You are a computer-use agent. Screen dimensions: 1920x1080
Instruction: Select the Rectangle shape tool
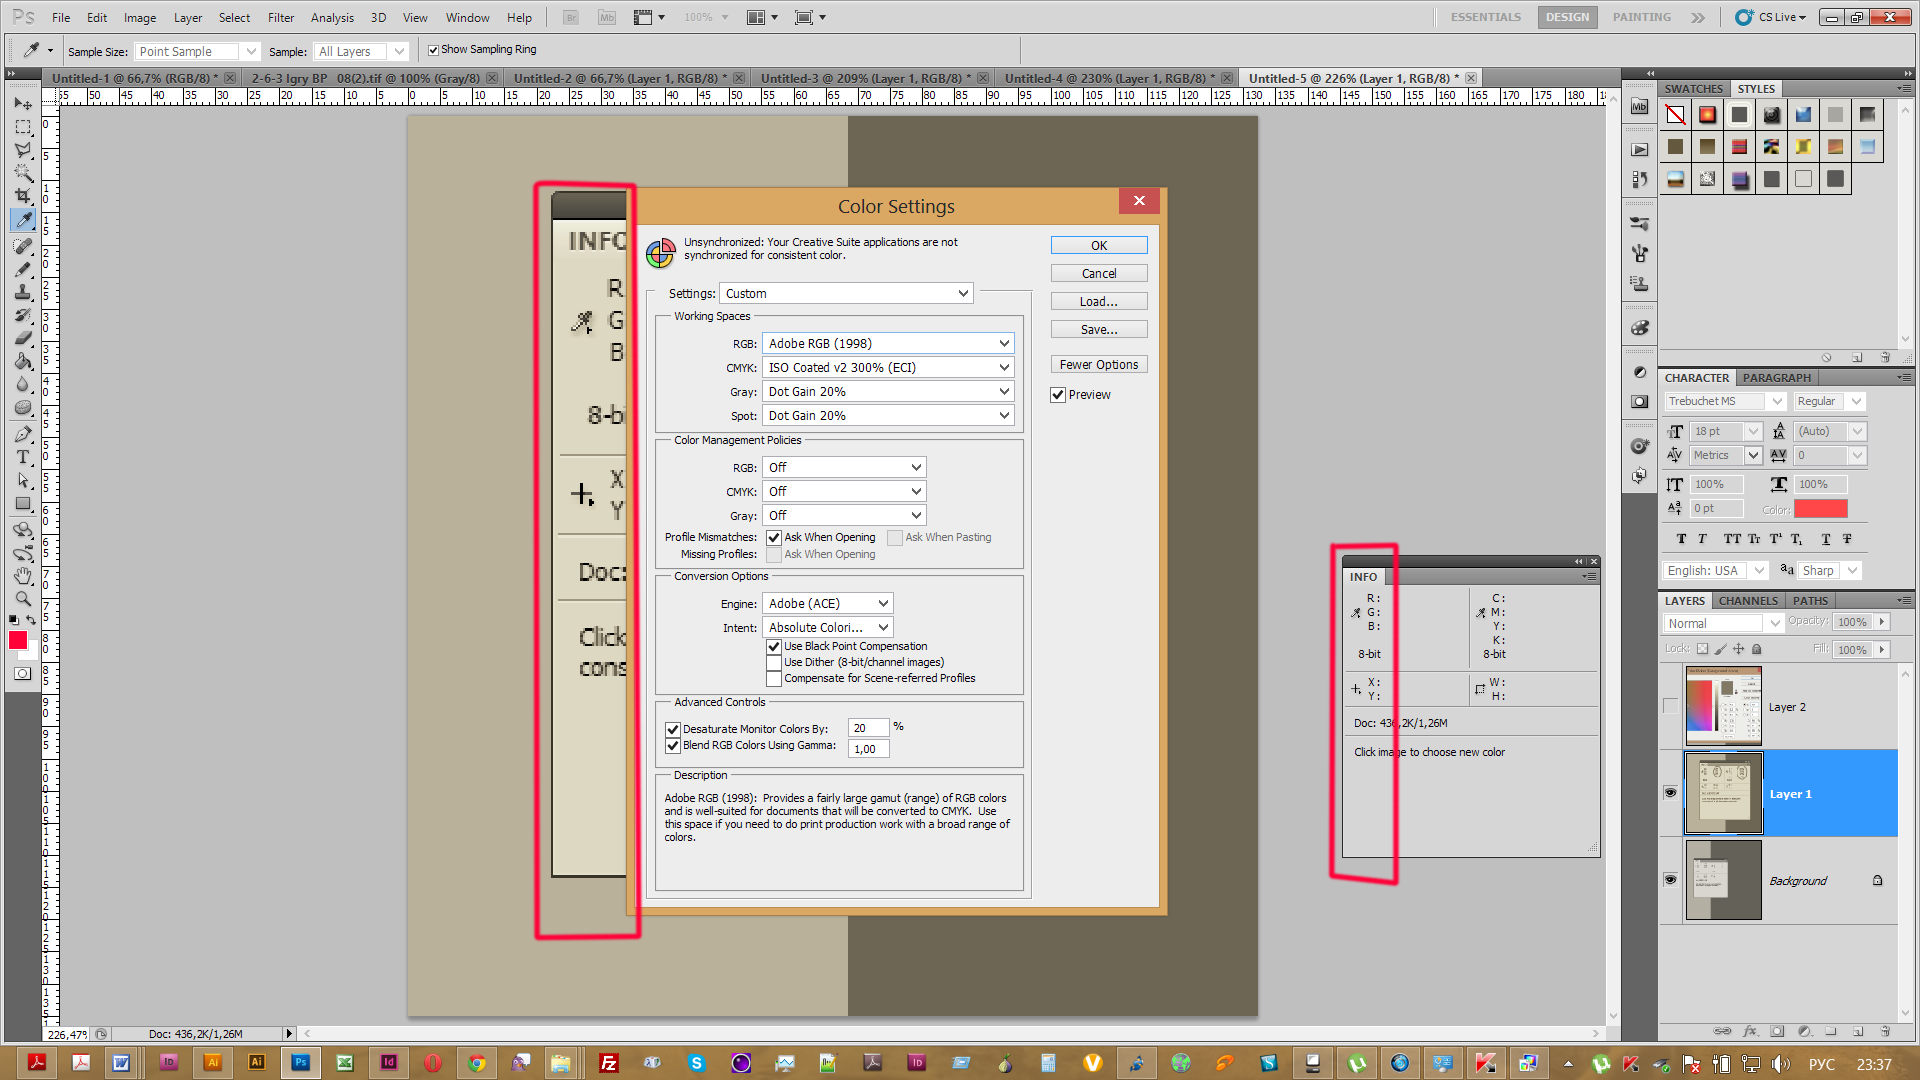(x=23, y=504)
